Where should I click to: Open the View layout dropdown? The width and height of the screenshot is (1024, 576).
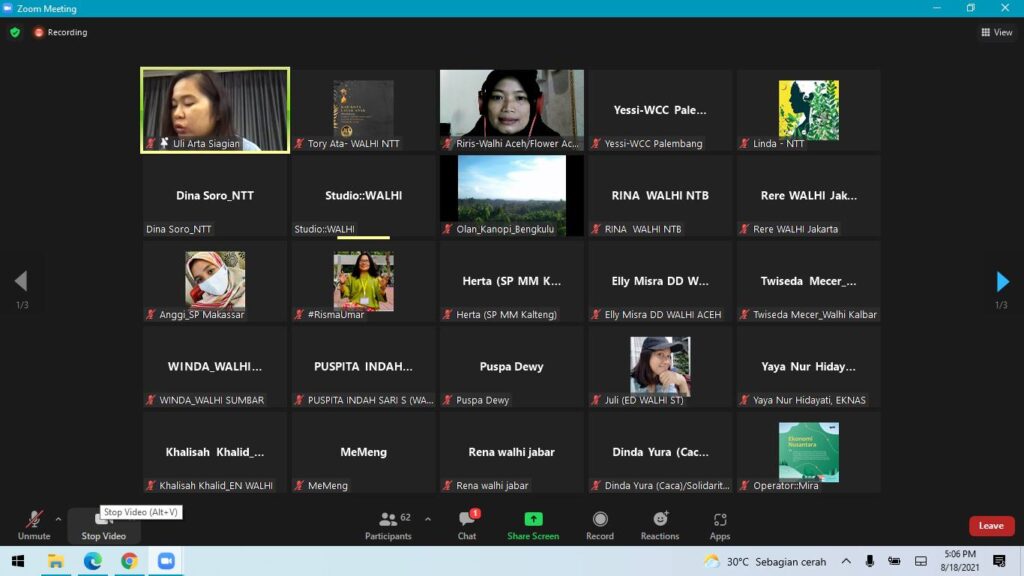[996, 32]
